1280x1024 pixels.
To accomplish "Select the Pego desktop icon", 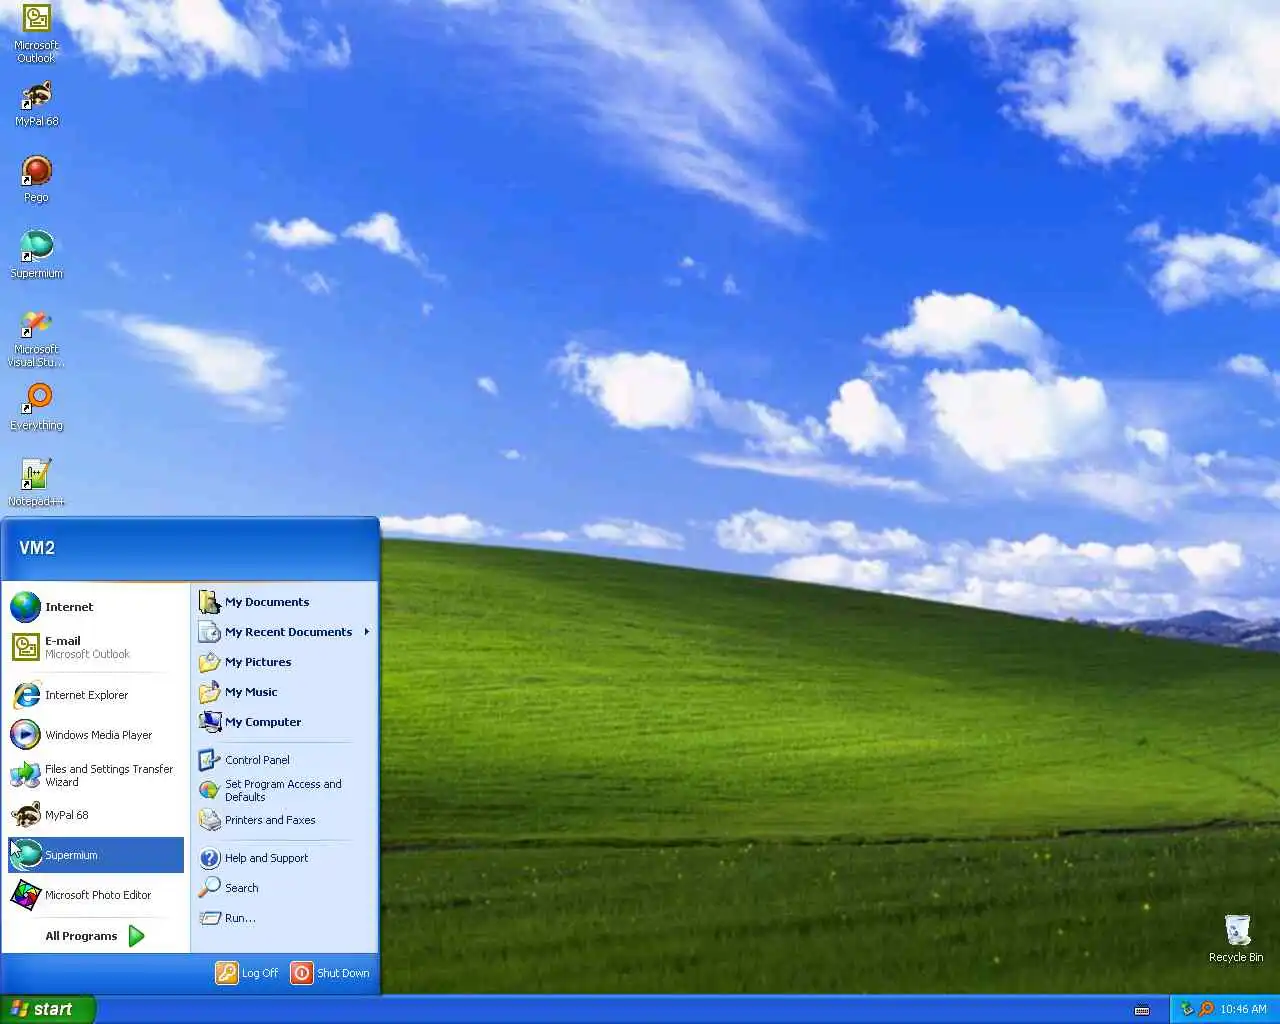I will 36,179.
